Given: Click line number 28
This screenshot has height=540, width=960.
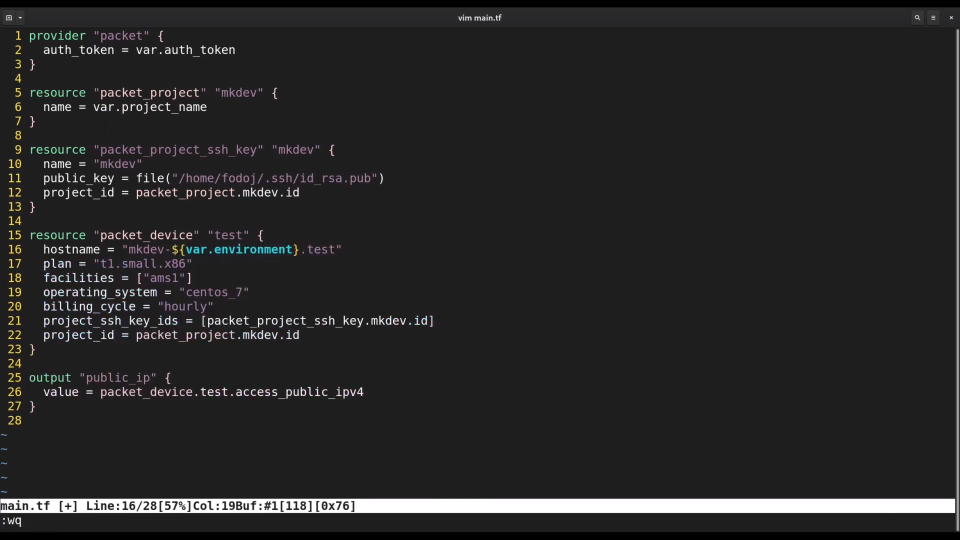Looking at the screenshot, I should coord(15,421).
